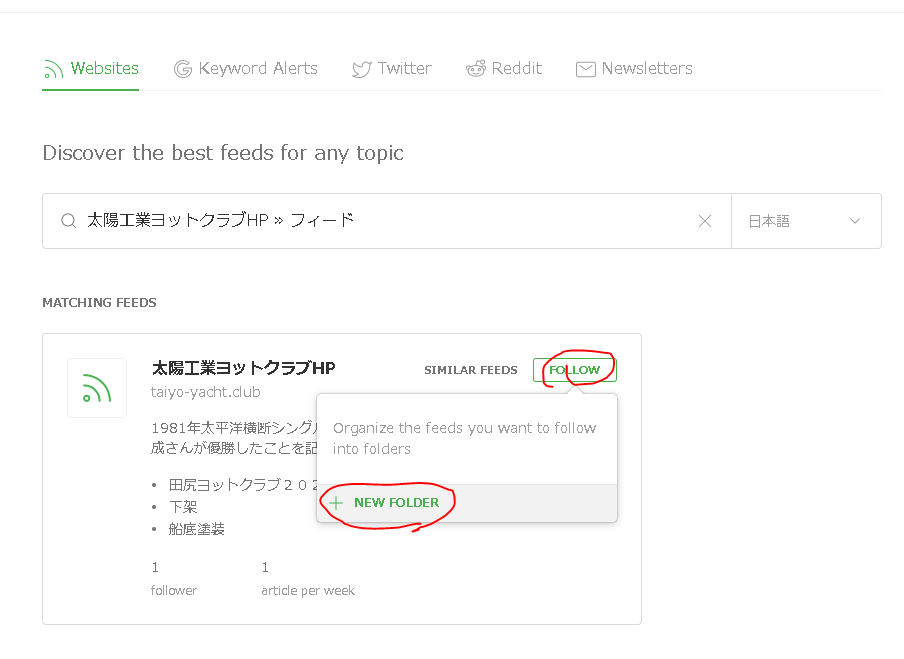Viewport: 904px width, 659px height.
Task: Open the taiyo-yacht.club feed link
Action: point(205,392)
